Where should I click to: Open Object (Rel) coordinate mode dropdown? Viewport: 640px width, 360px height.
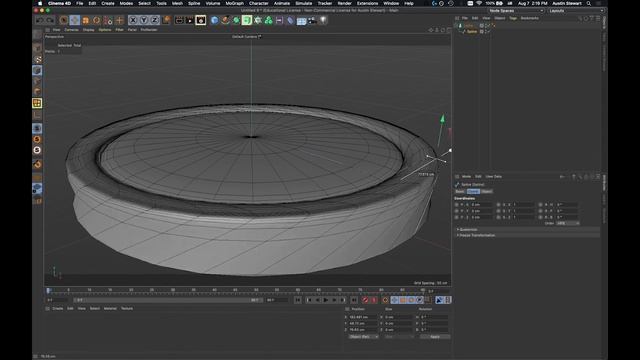point(364,337)
